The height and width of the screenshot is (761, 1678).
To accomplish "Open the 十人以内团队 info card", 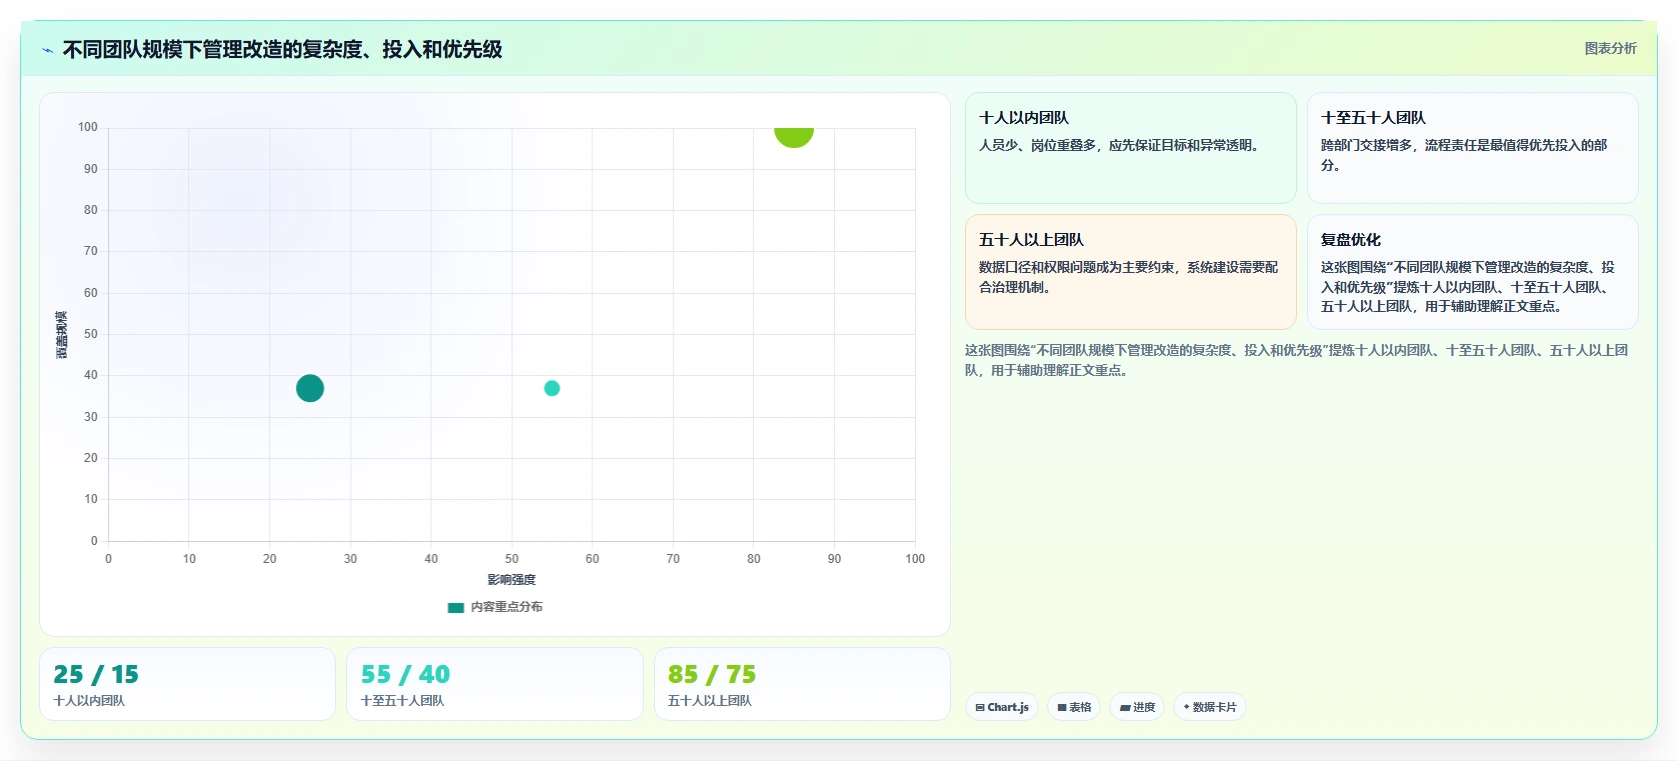I will (1131, 148).
